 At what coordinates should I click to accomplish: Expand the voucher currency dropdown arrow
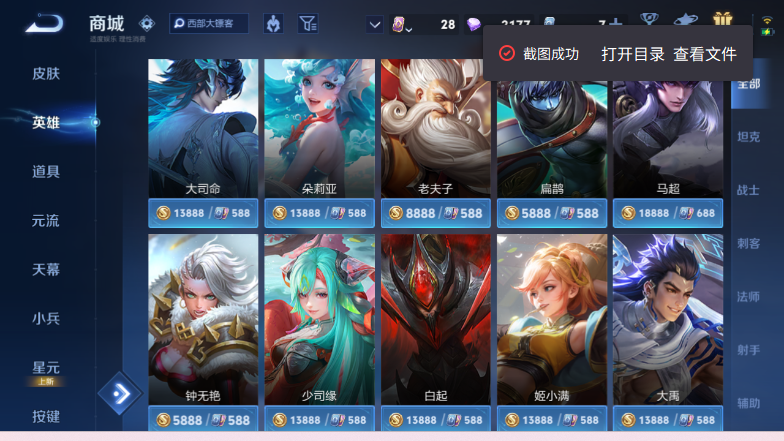(409, 30)
